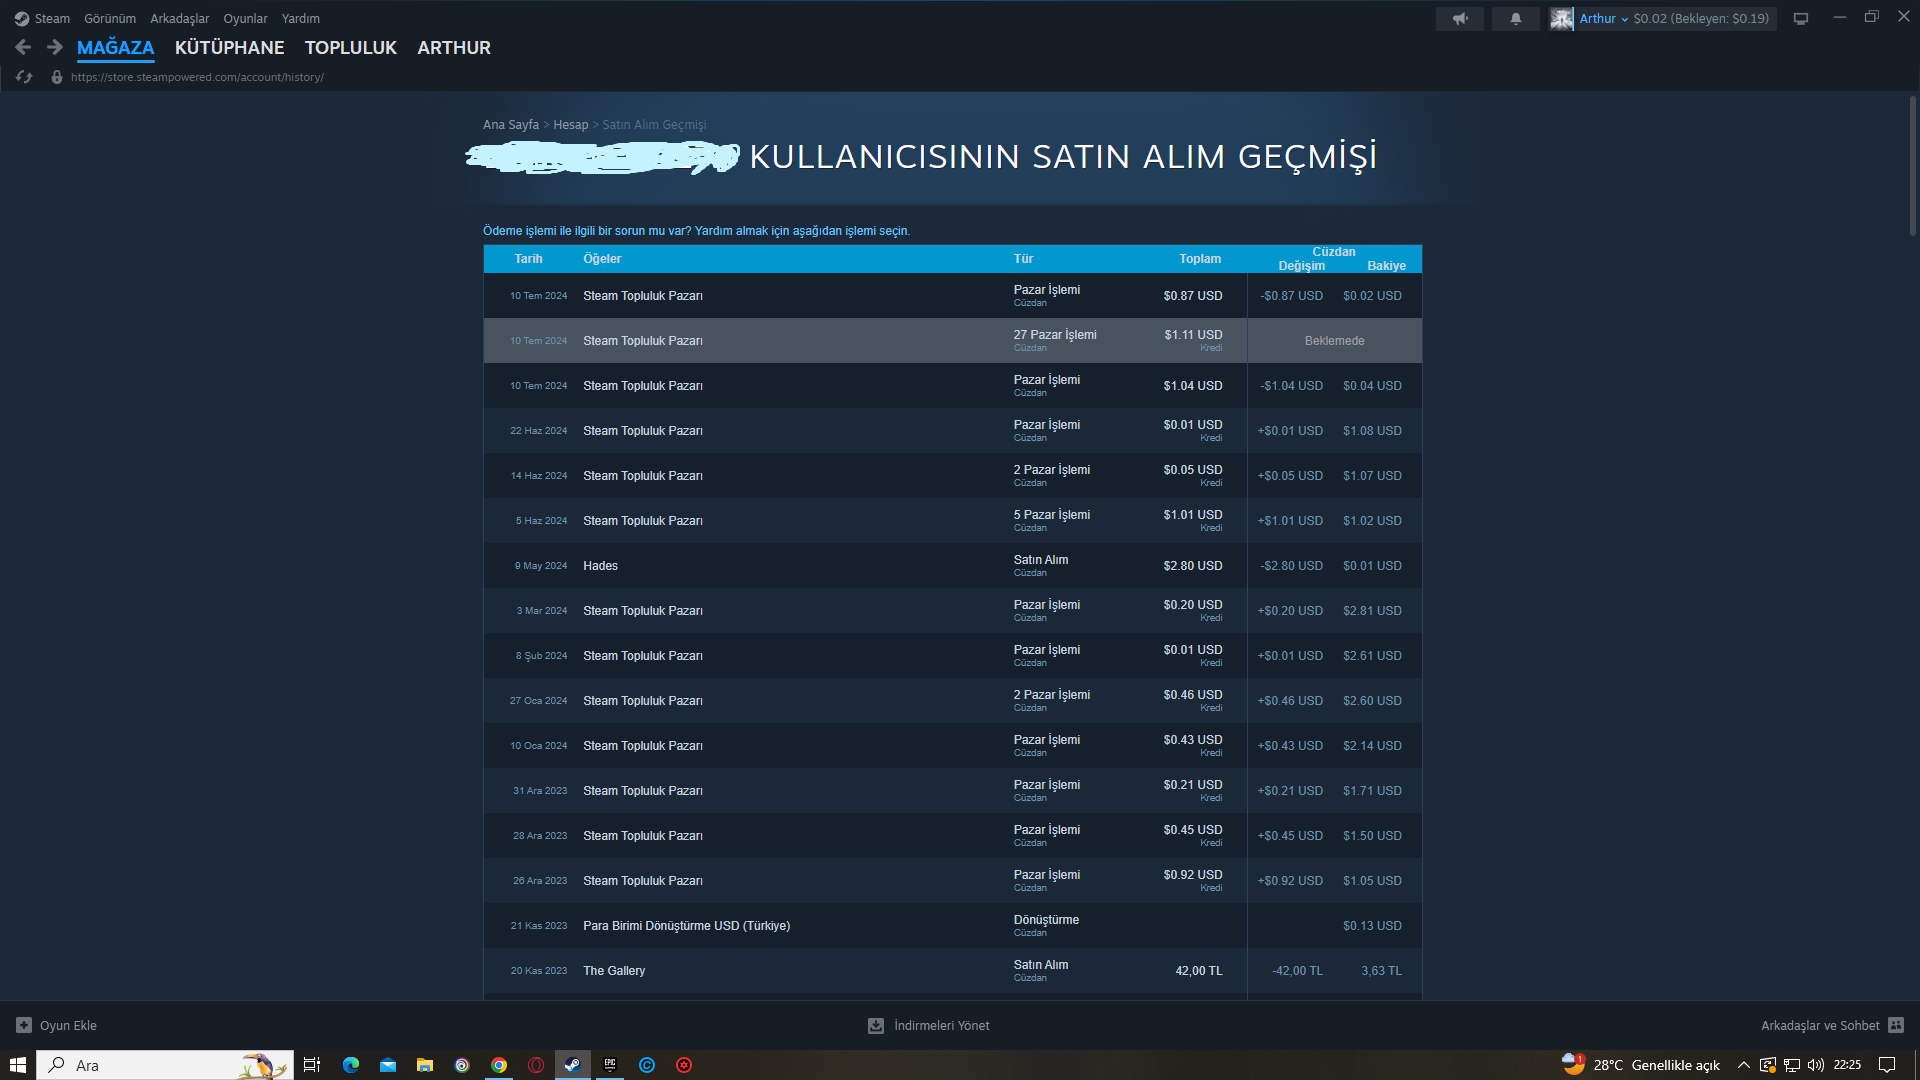The image size is (1920, 1080).
Task: Click the page reload icon
Action: (x=24, y=77)
